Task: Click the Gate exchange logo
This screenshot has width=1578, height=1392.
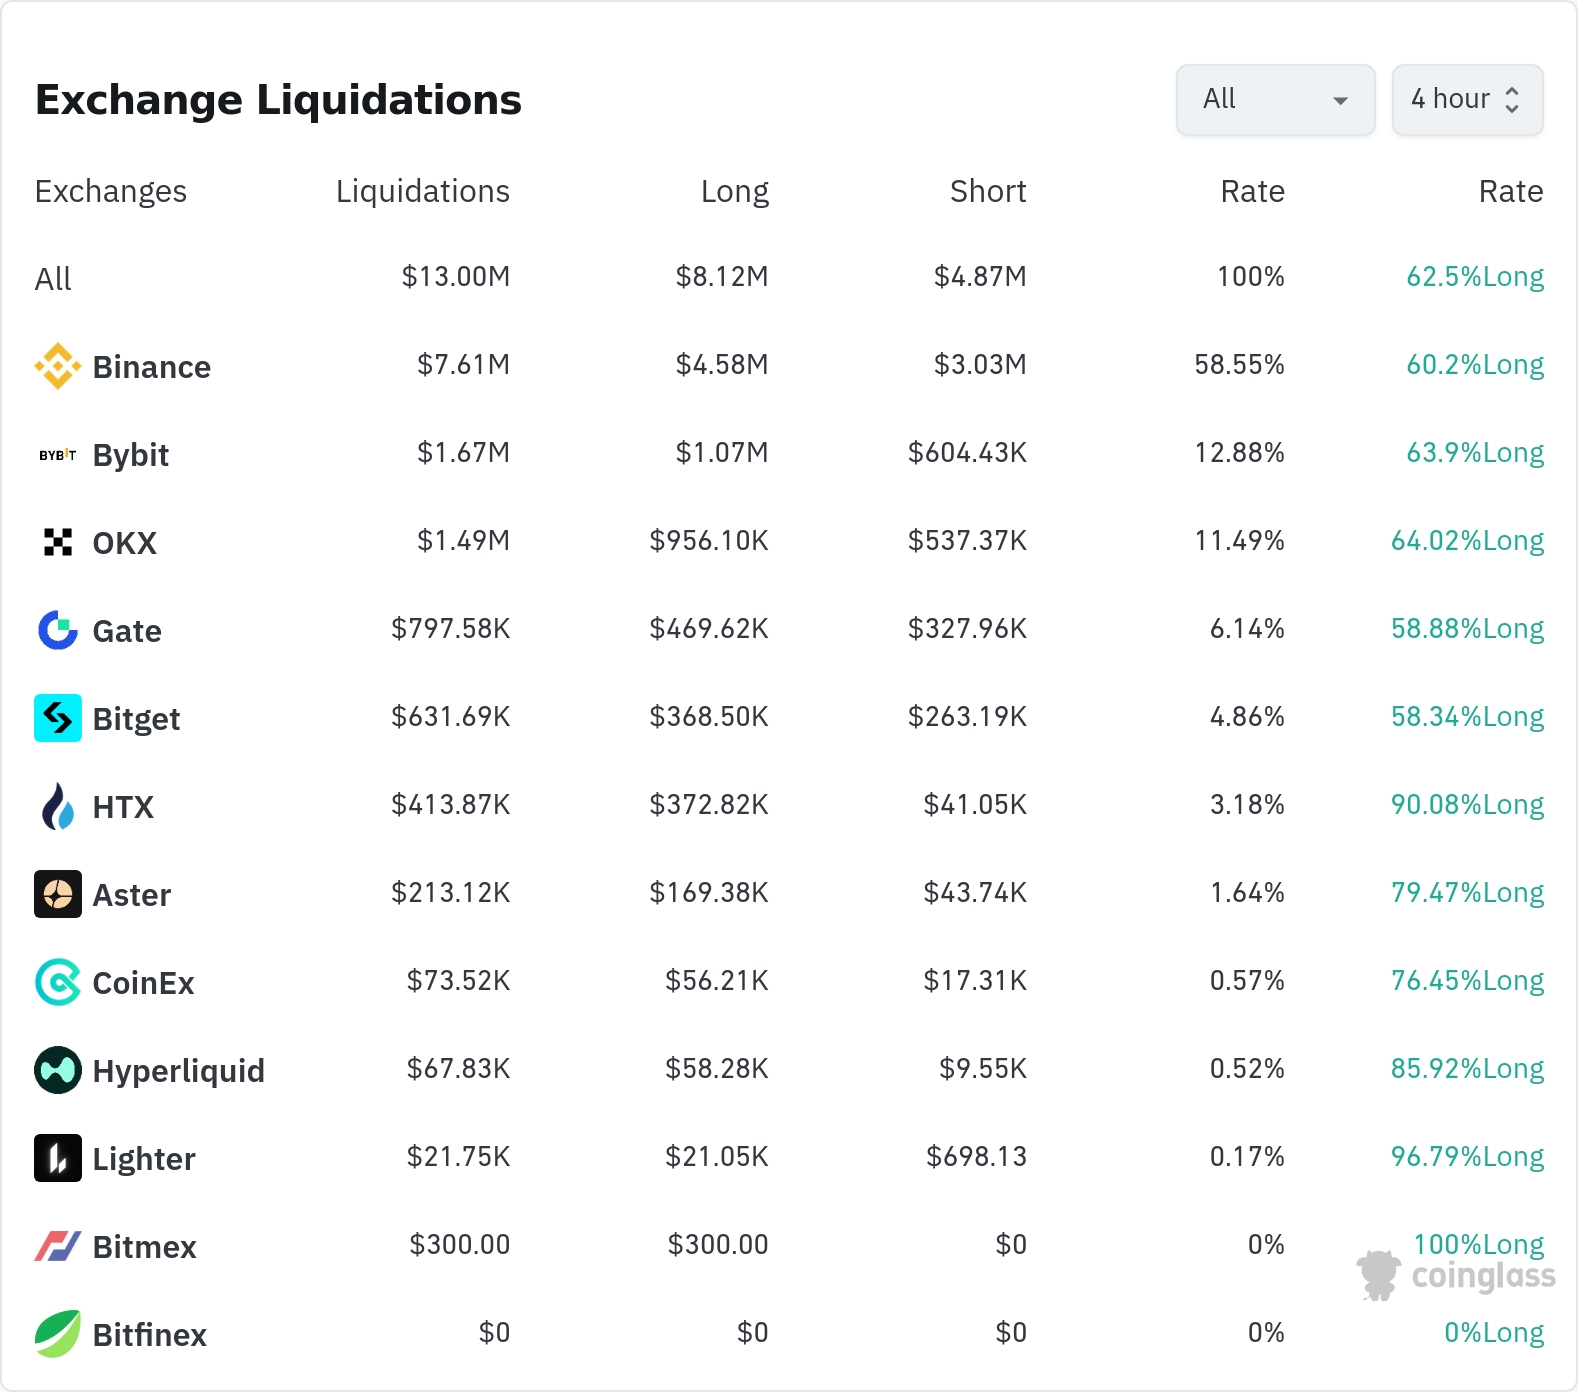Action: point(58,630)
